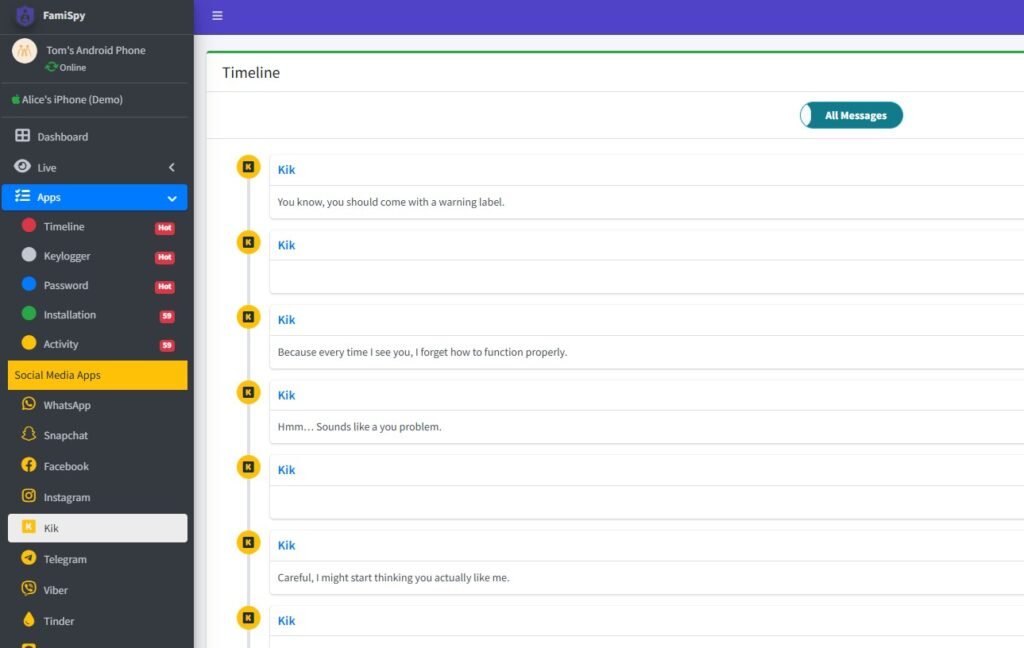Click the Tinder flame icon
1024x648 pixels.
tap(29, 619)
